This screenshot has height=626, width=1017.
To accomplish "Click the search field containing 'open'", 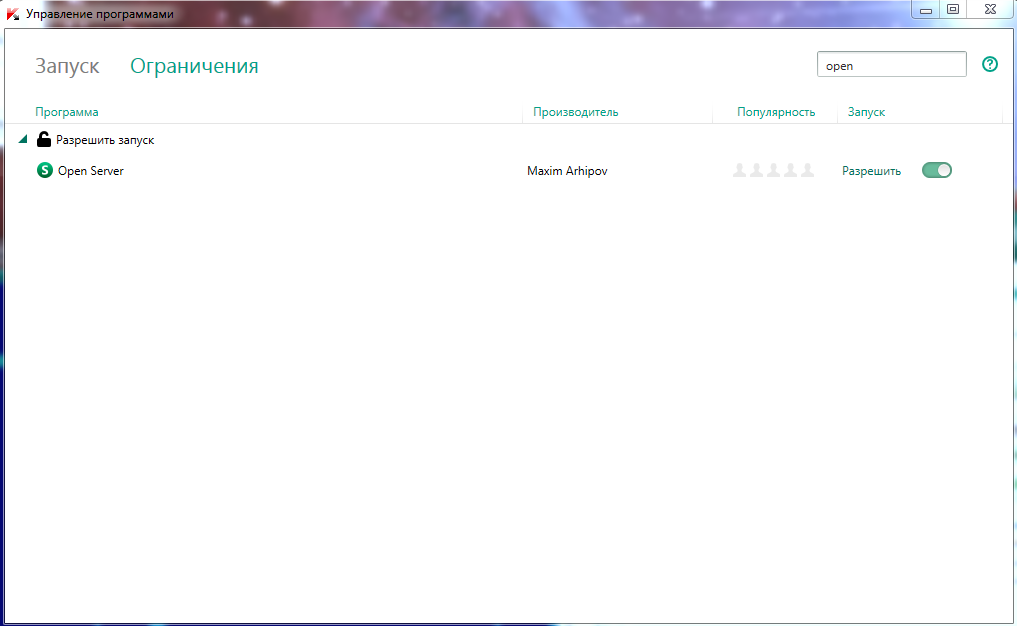I will click(890, 65).
